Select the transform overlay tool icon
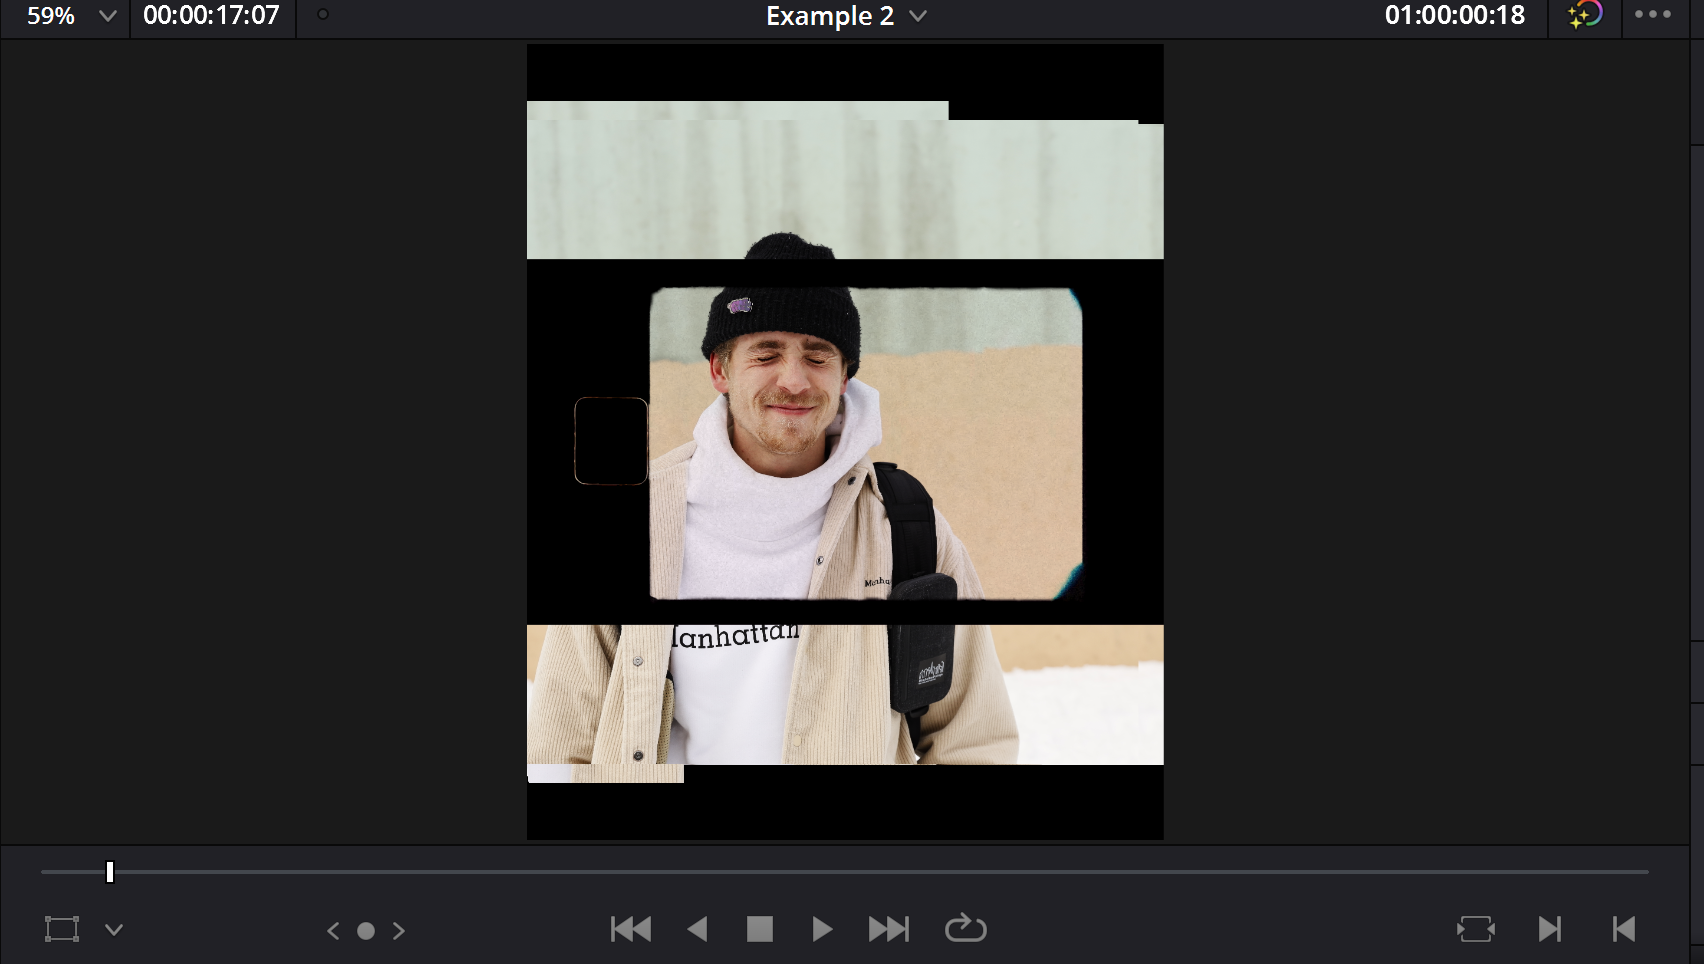Viewport: 1704px width, 964px height. pos(62,929)
